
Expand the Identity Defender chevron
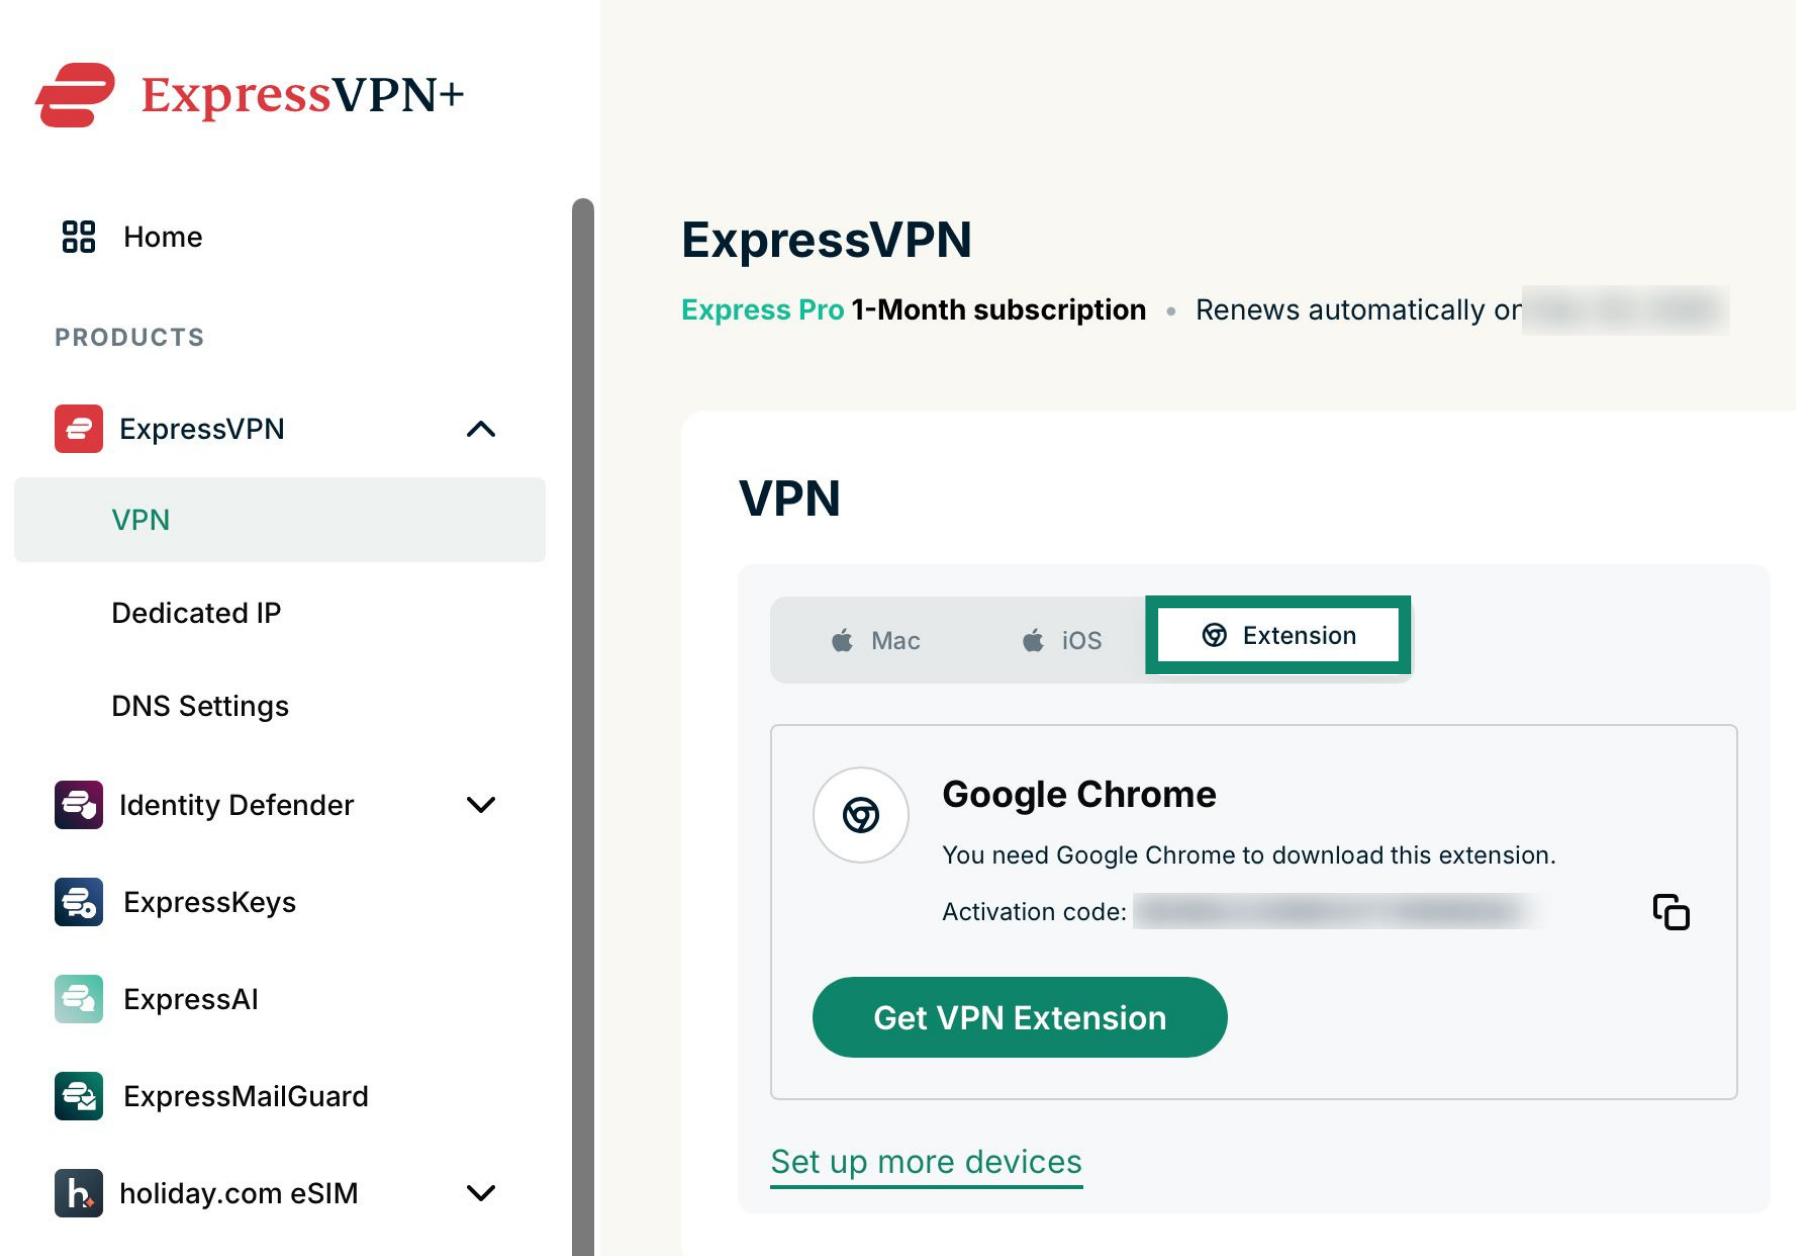click(x=481, y=805)
